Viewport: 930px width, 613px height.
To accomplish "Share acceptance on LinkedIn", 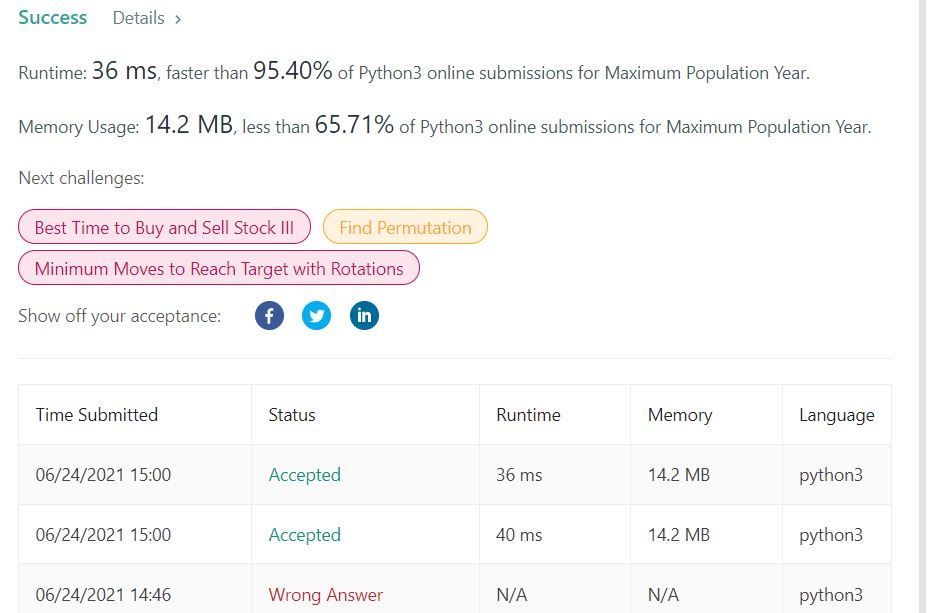I will [x=364, y=315].
